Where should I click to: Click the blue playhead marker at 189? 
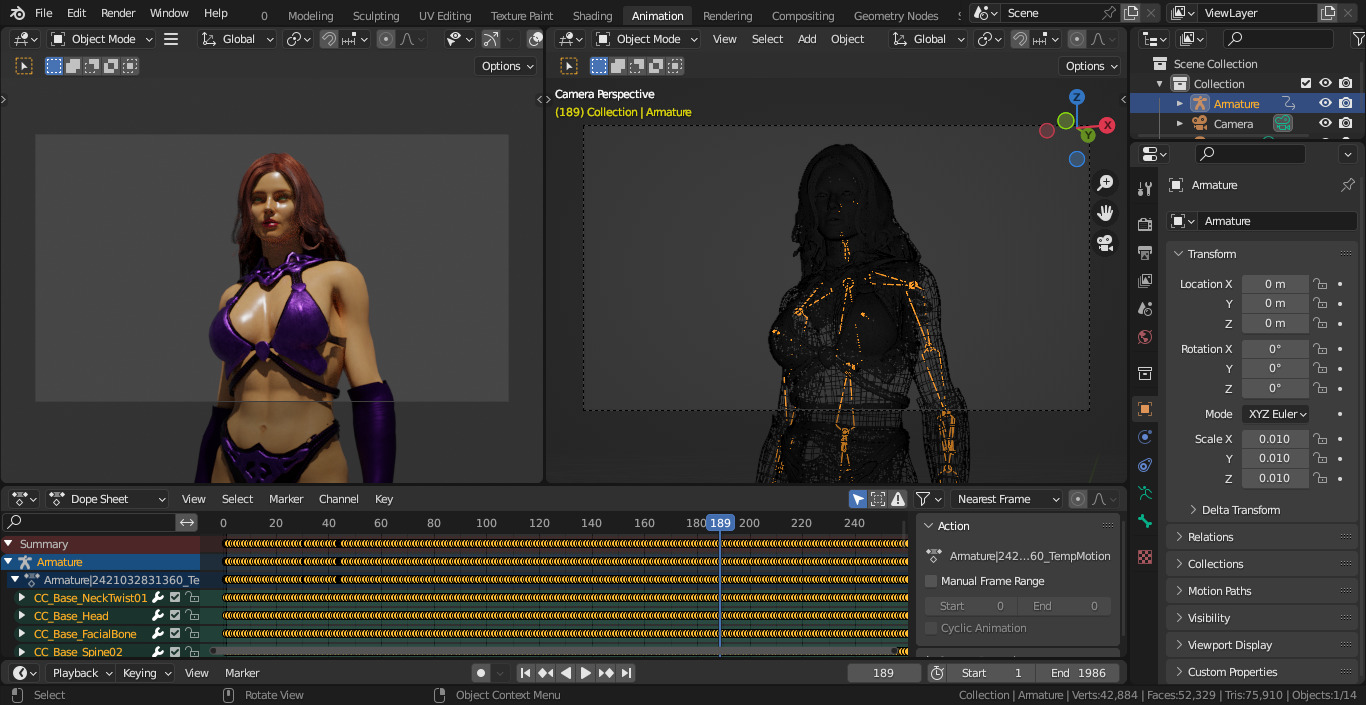click(x=720, y=523)
